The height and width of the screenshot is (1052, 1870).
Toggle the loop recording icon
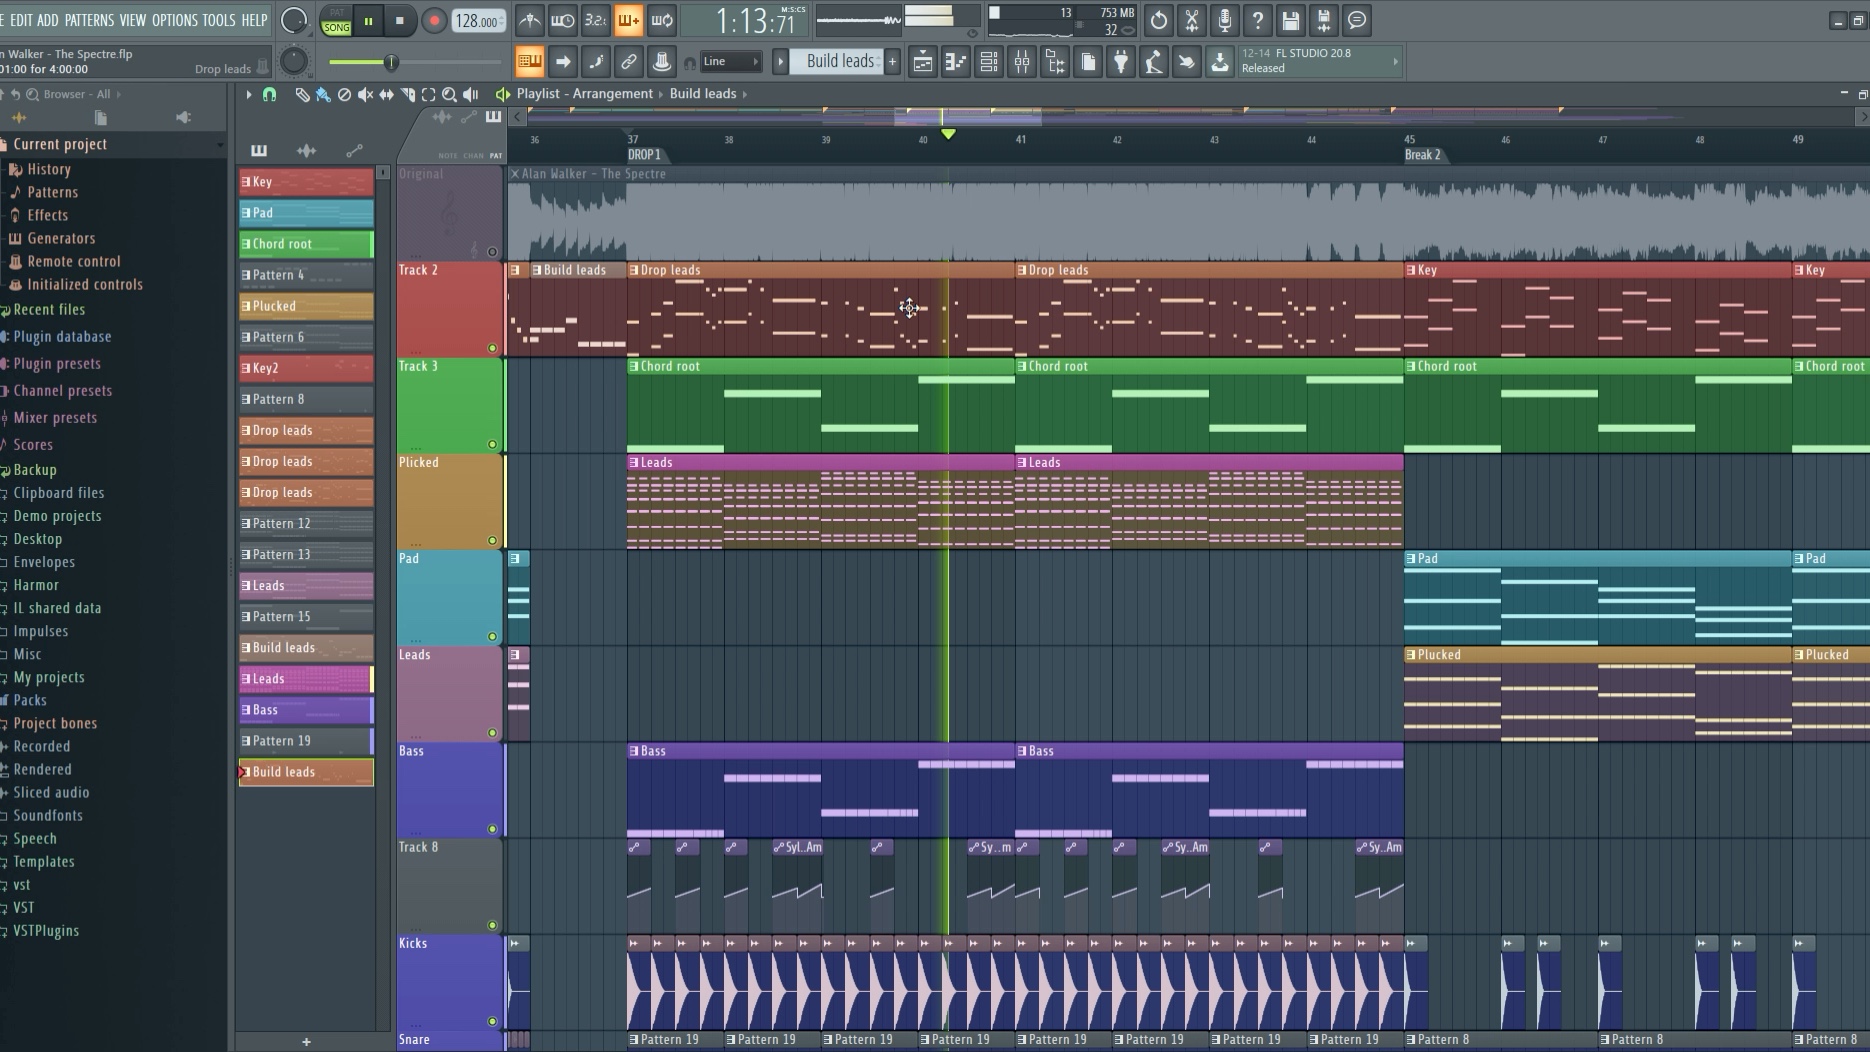(661, 20)
